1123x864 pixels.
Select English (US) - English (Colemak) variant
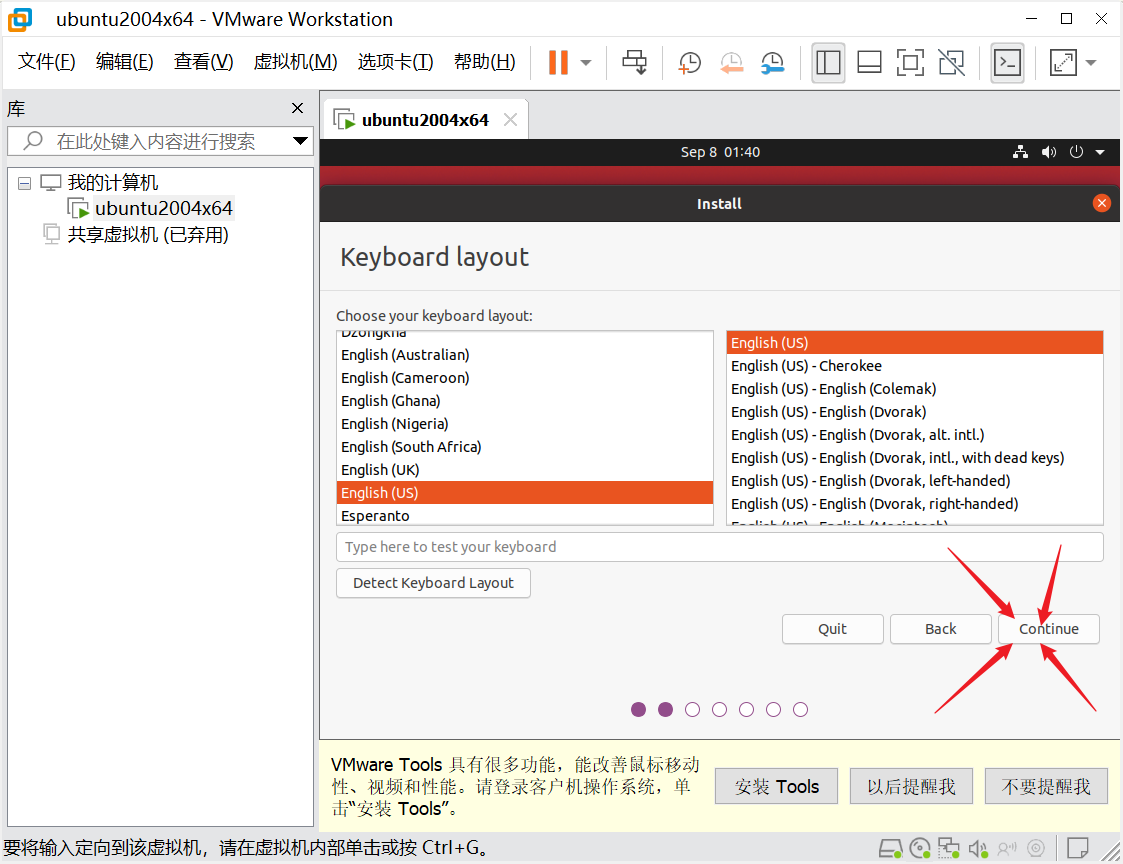(915, 388)
